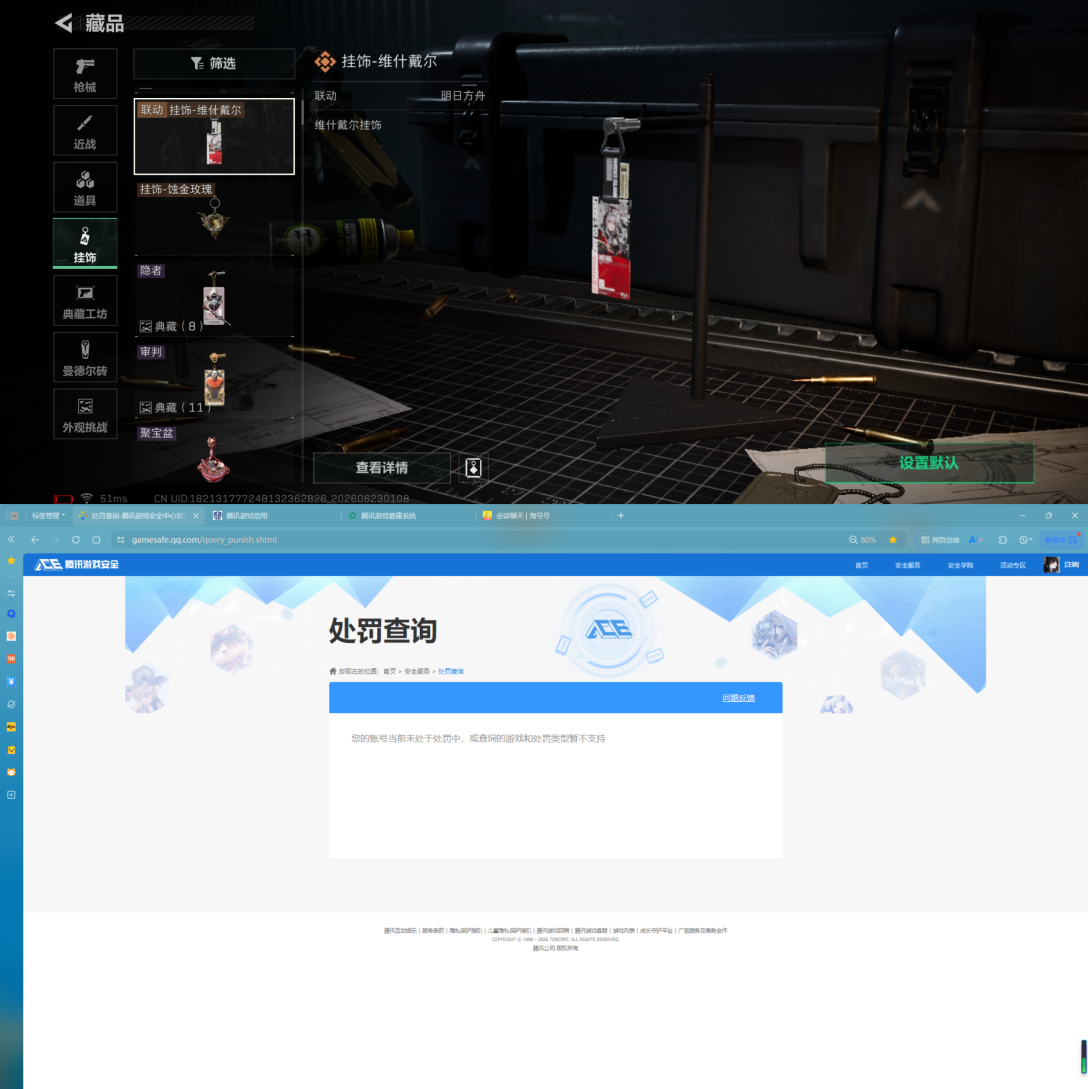Click the 典藏 (11) collection label
This screenshot has height=1089, width=1088.
175,408
